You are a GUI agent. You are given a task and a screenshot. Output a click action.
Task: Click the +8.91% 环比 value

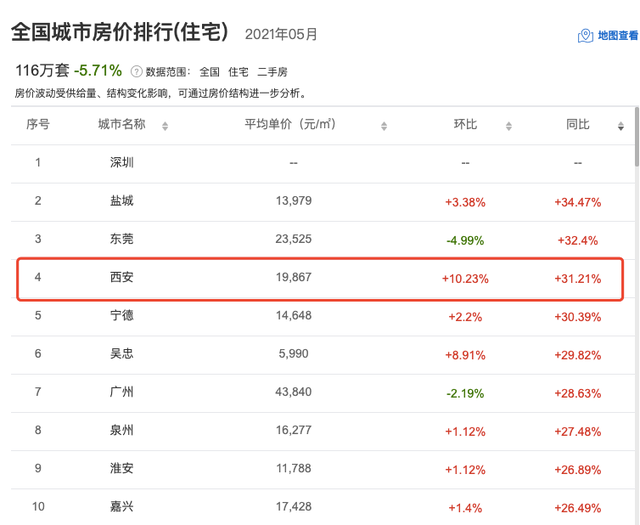point(465,355)
